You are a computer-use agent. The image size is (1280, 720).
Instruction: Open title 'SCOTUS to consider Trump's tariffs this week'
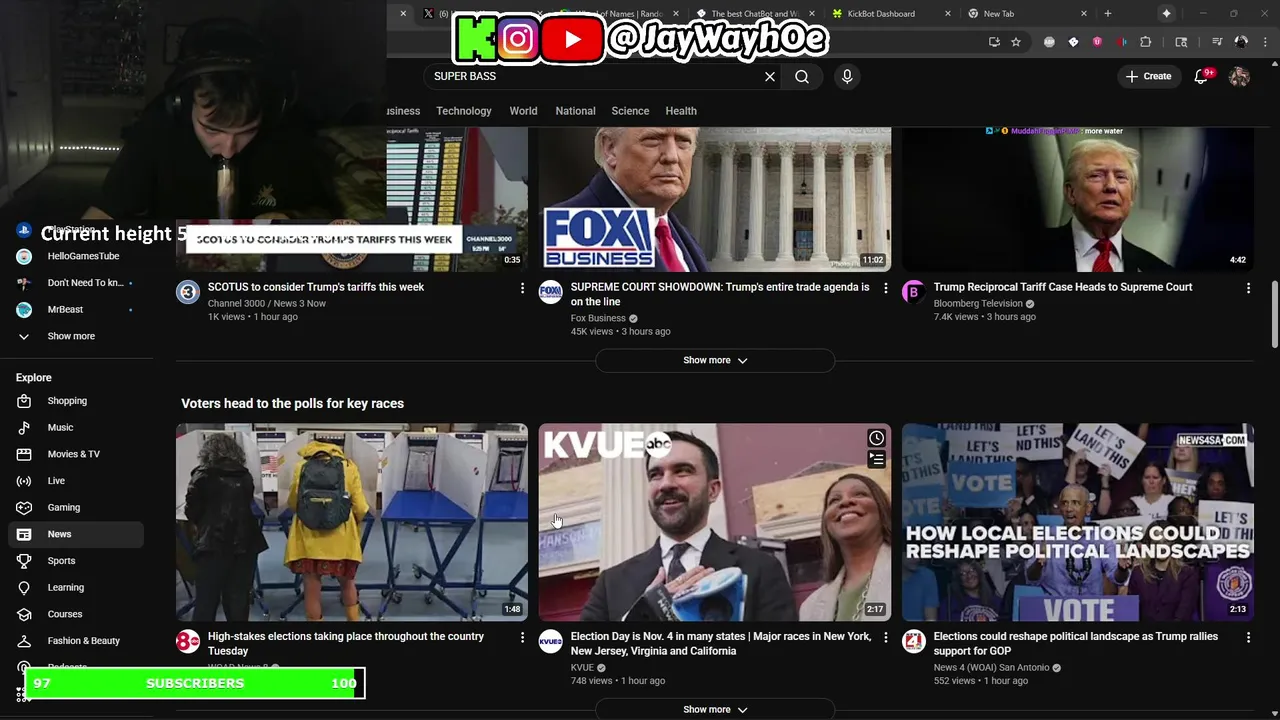pyautogui.click(x=316, y=287)
